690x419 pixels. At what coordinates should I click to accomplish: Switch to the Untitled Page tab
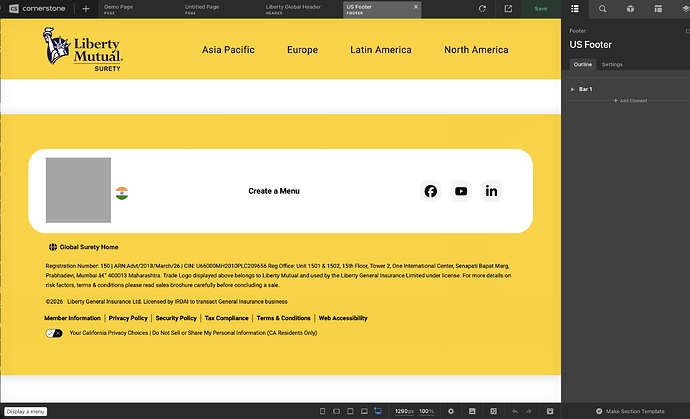coord(202,9)
